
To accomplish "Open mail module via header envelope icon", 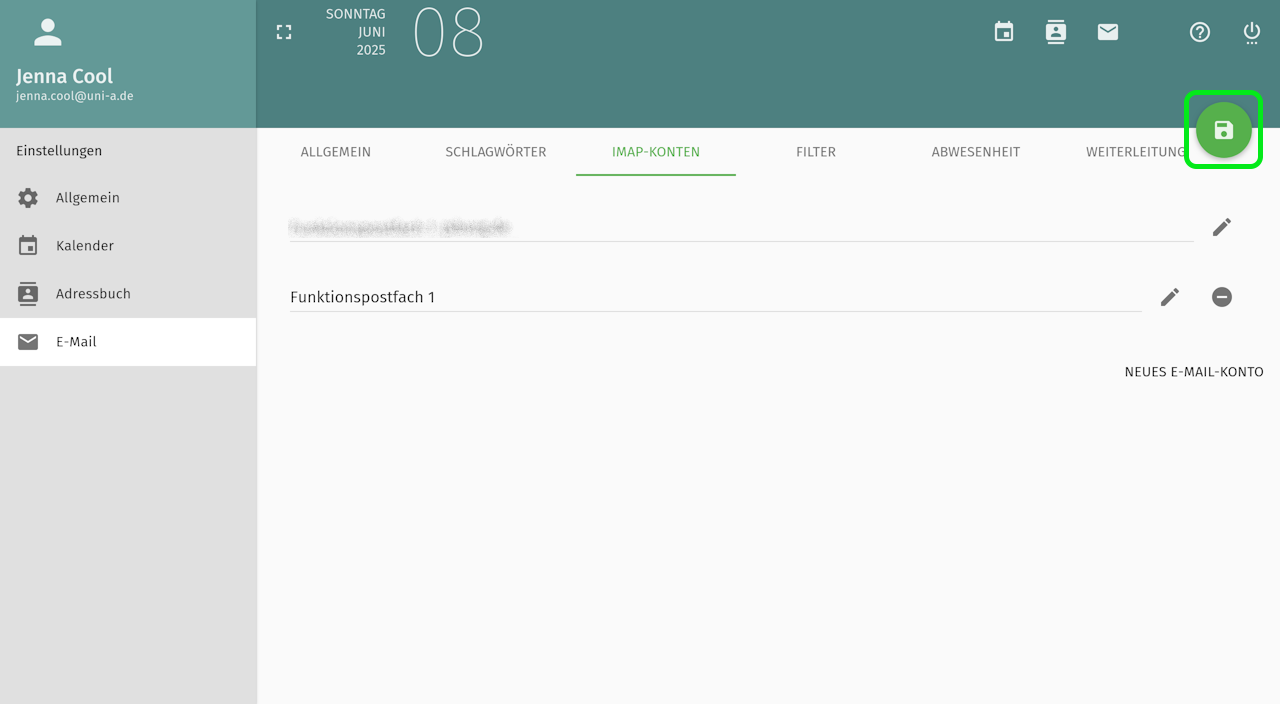I will [1108, 32].
